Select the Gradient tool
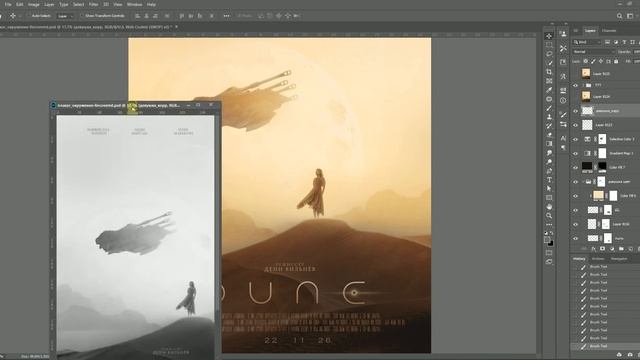Image resolution: width=640 pixels, height=360 pixels. 549,144
